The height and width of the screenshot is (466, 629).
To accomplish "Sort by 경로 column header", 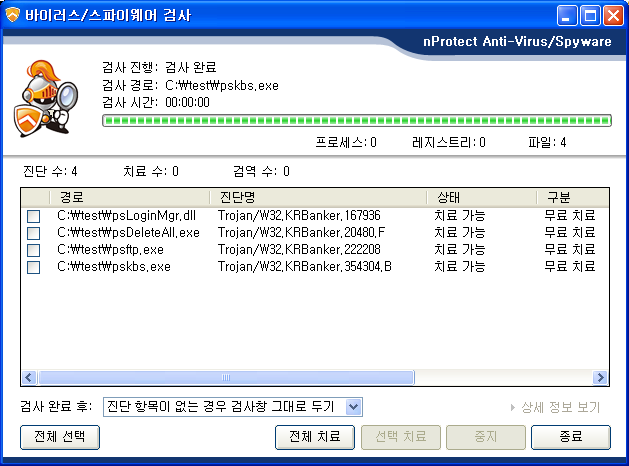I will tap(130, 197).
